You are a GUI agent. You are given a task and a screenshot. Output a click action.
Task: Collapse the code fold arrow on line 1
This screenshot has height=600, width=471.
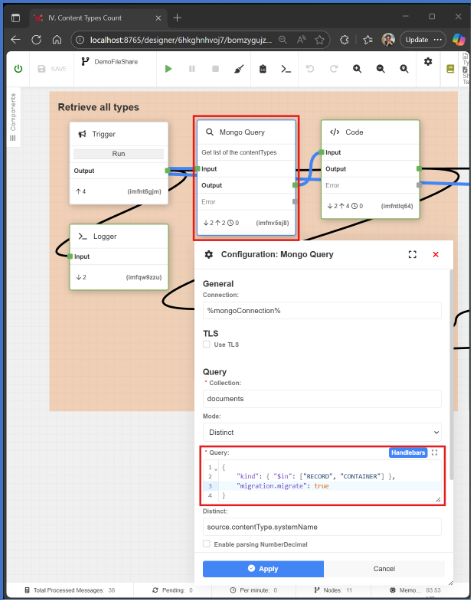click(x=216, y=468)
